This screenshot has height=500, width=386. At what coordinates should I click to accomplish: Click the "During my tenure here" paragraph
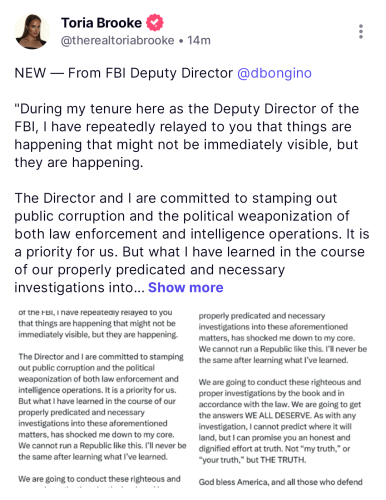(187, 136)
